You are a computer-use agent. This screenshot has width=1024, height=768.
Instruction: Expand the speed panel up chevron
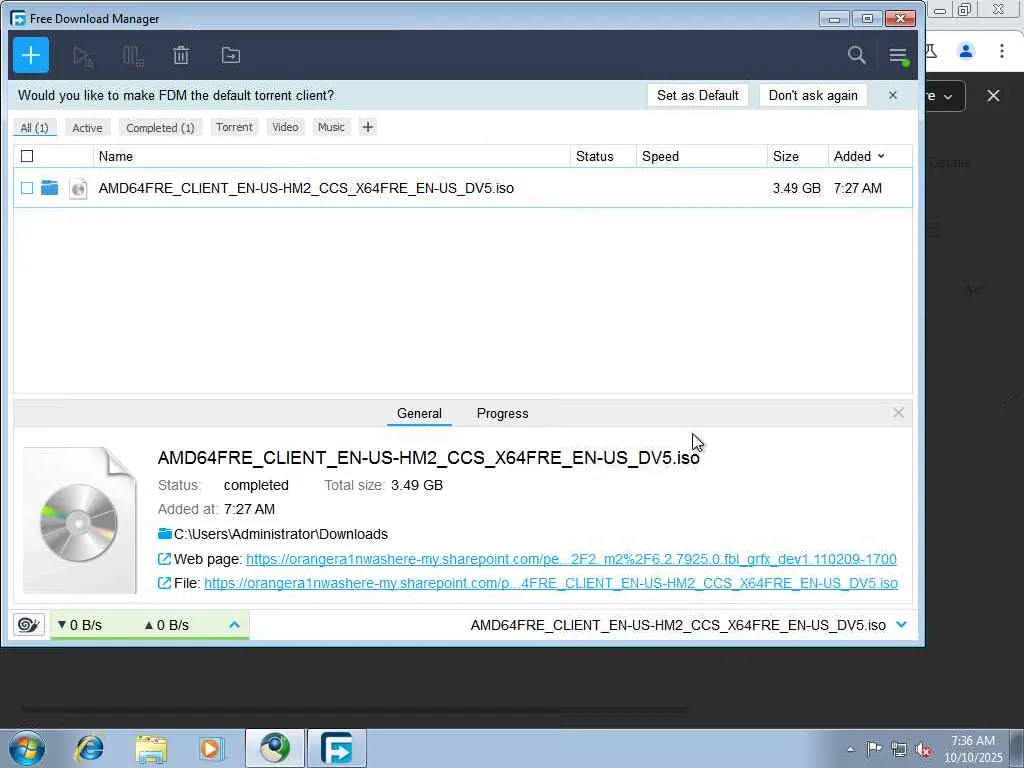[x=234, y=625]
